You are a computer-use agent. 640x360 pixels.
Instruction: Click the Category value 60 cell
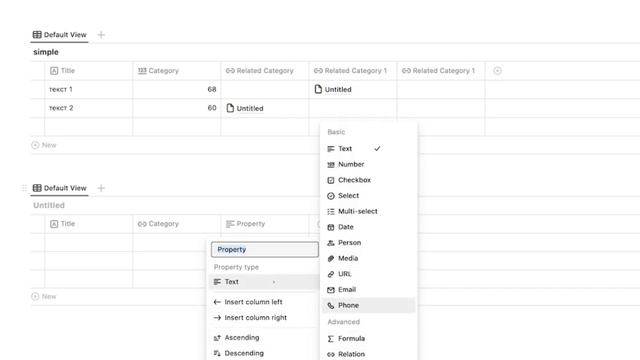tap(177, 108)
